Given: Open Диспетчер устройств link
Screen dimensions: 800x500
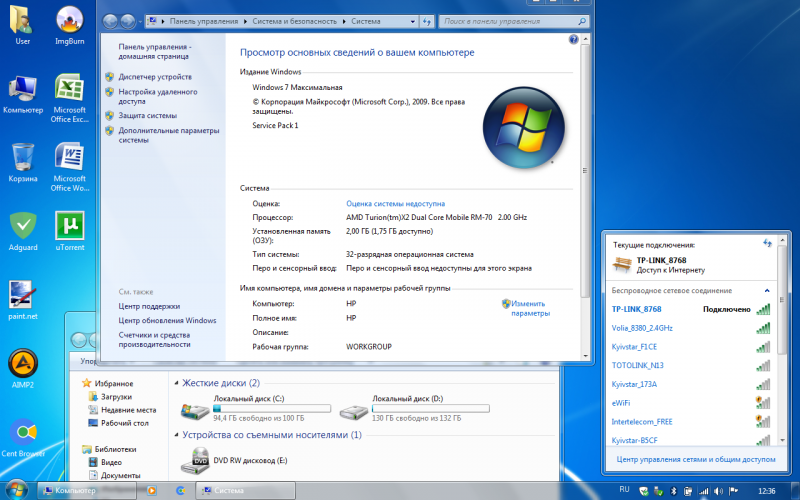Looking at the screenshot, I should pyautogui.click(x=155, y=77).
